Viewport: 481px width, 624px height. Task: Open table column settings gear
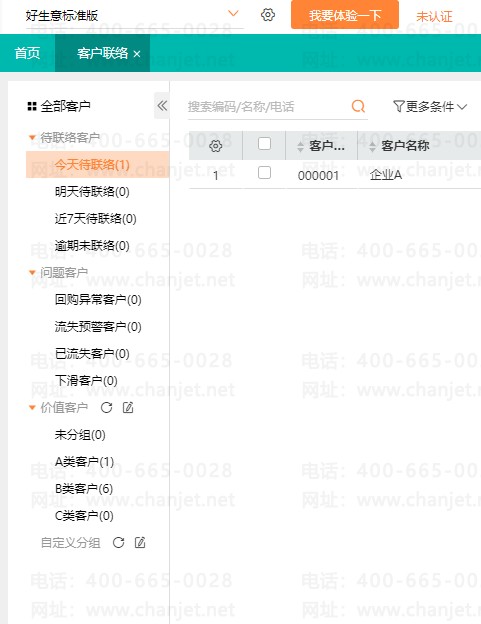pyautogui.click(x=216, y=146)
